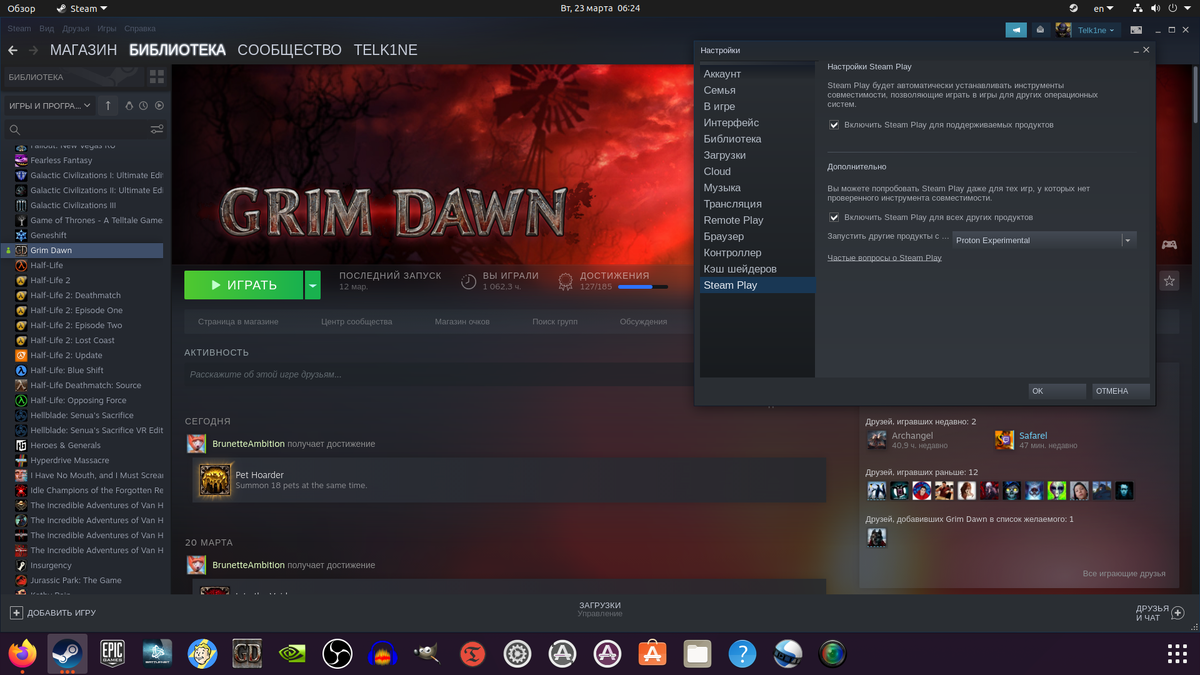
Task: Select Контроллер in settings sidebar
Action: pyautogui.click(x=757, y=253)
